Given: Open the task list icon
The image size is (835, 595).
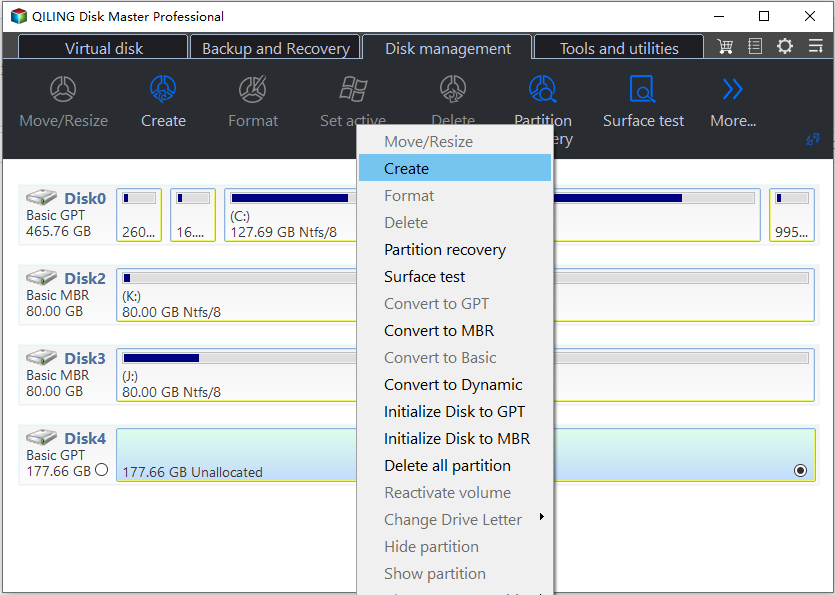Looking at the screenshot, I should [x=755, y=46].
